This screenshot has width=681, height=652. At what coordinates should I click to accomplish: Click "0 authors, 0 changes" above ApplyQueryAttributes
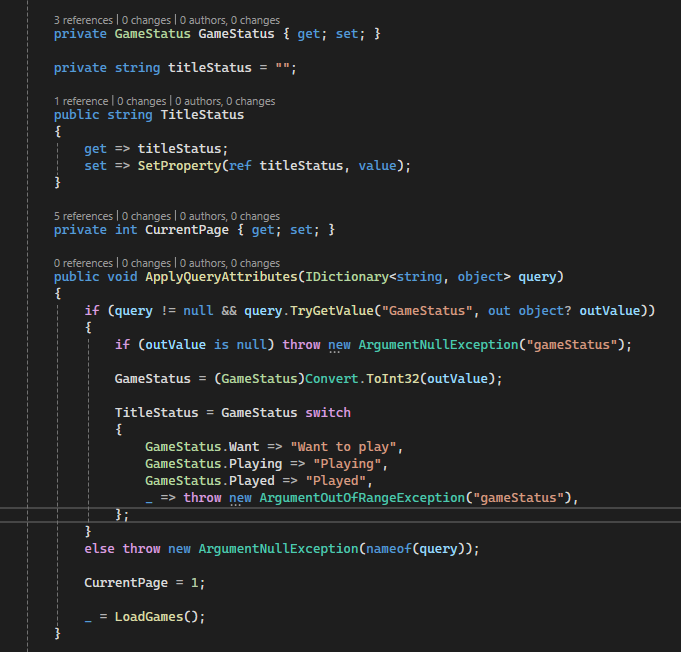(230, 263)
